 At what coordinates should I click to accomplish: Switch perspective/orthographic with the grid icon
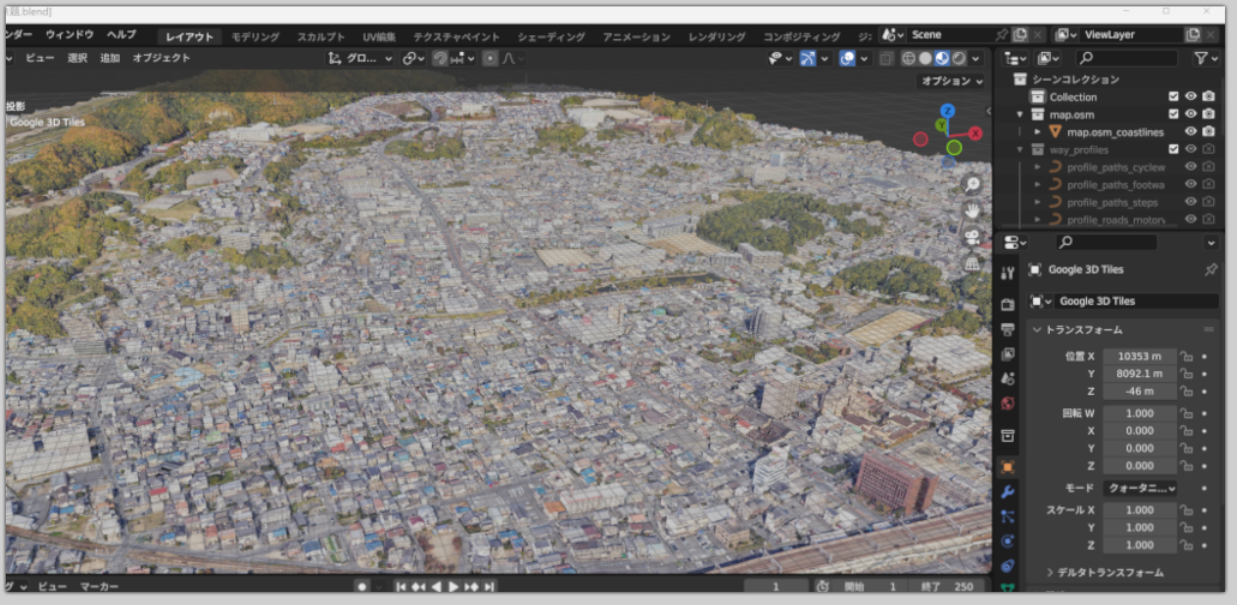point(971,263)
